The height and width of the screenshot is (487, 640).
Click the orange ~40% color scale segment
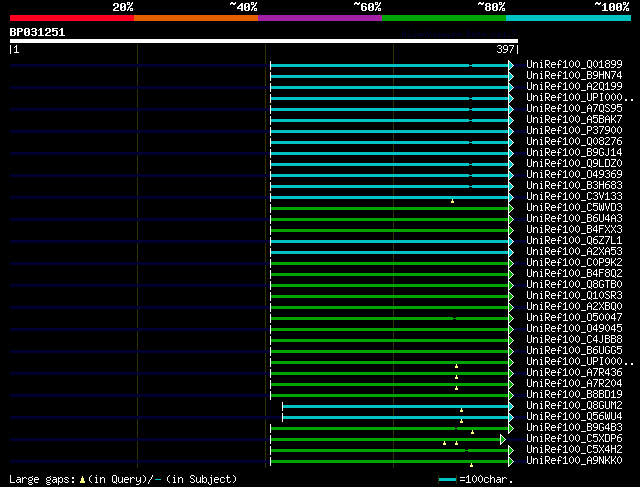[195, 18]
